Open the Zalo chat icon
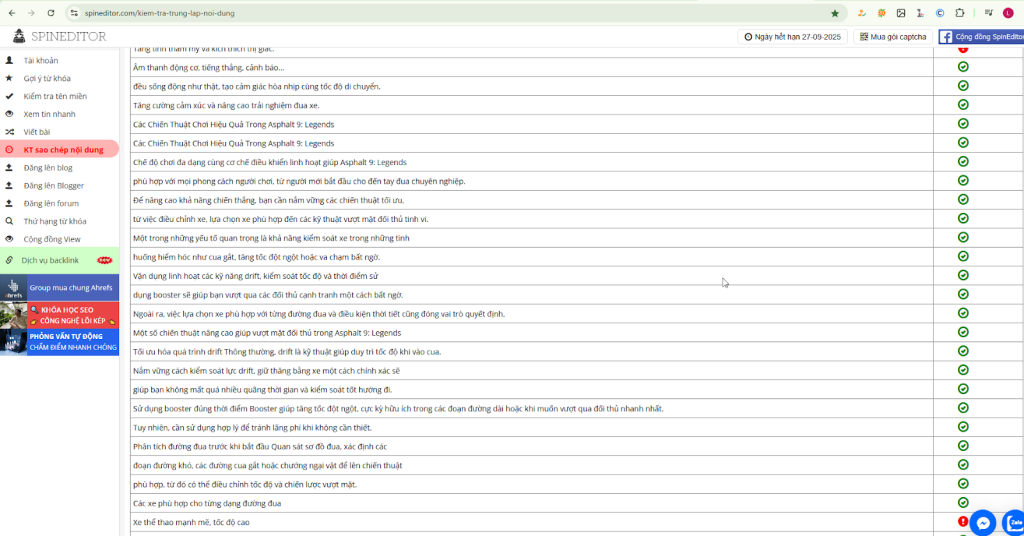The height and width of the screenshot is (536, 1024). point(1014,523)
